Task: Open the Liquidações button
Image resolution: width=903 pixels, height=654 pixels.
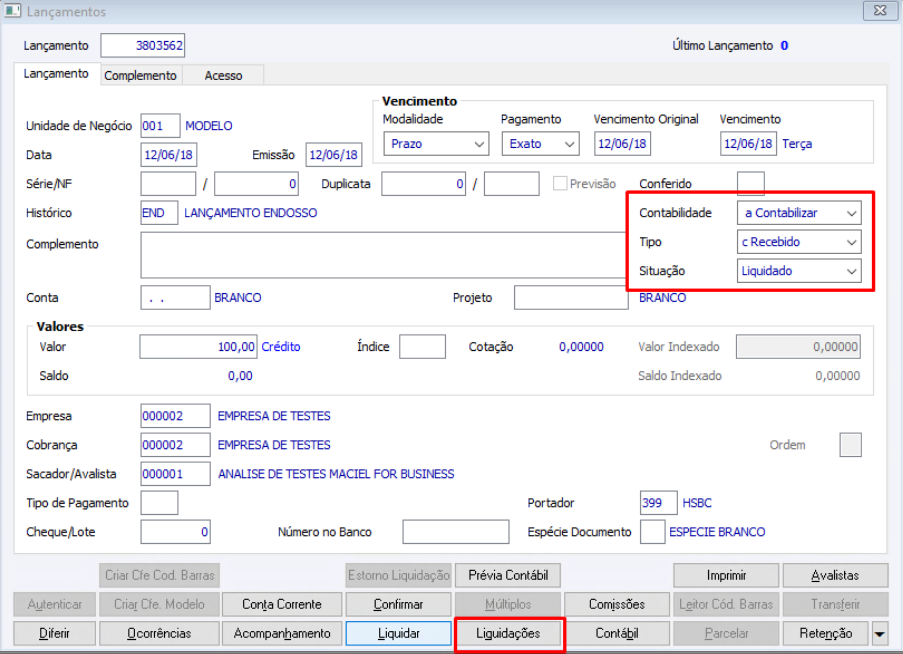Action: point(508,634)
